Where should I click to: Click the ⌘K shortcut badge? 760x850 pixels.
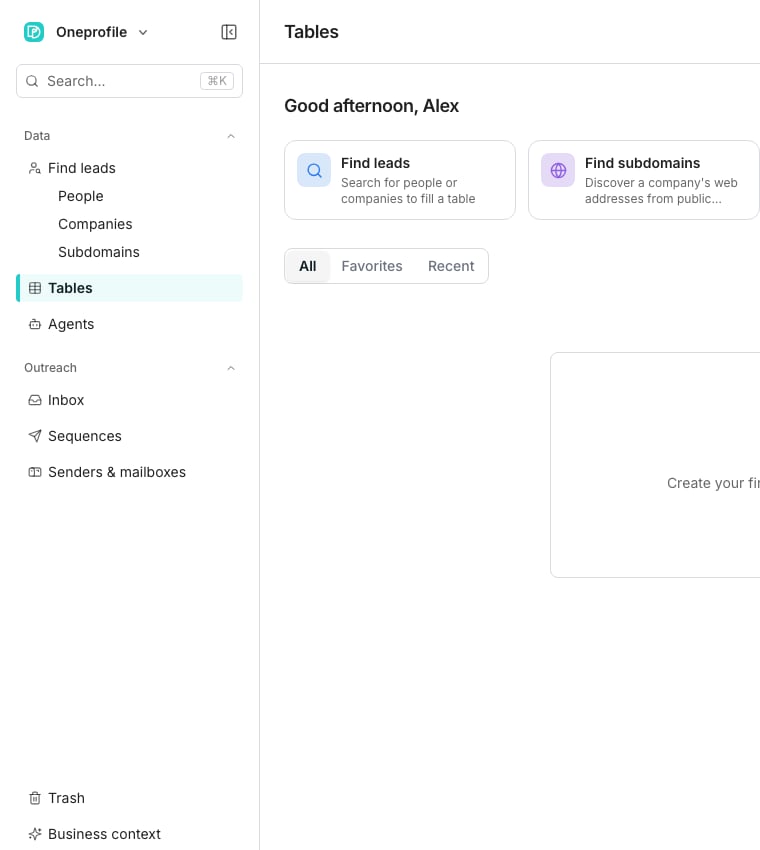click(x=217, y=81)
